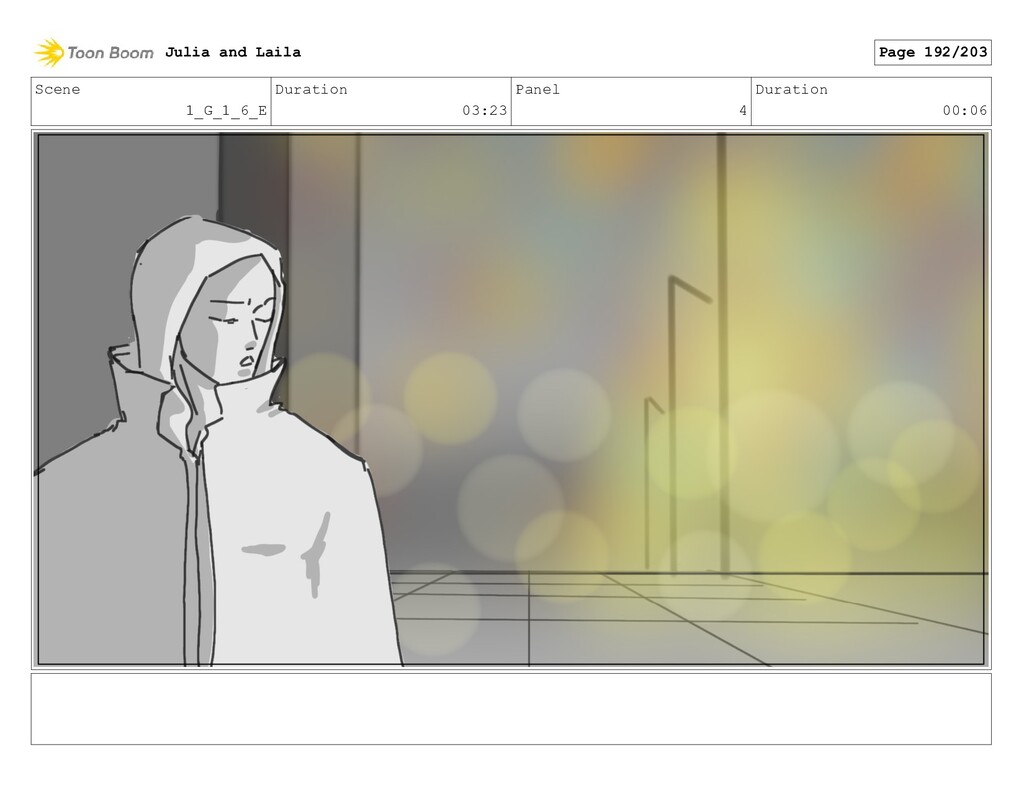Select the 'Scene' header label
Viewport: 1024px width, 791px height.
57,89
